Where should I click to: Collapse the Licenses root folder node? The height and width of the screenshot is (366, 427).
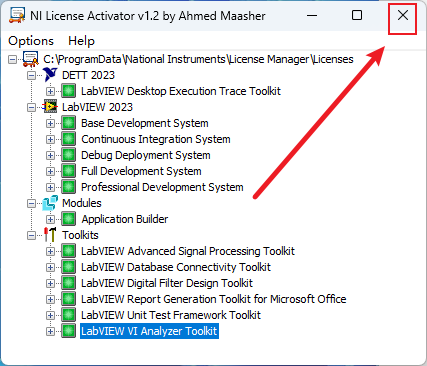[x=13, y=59]
